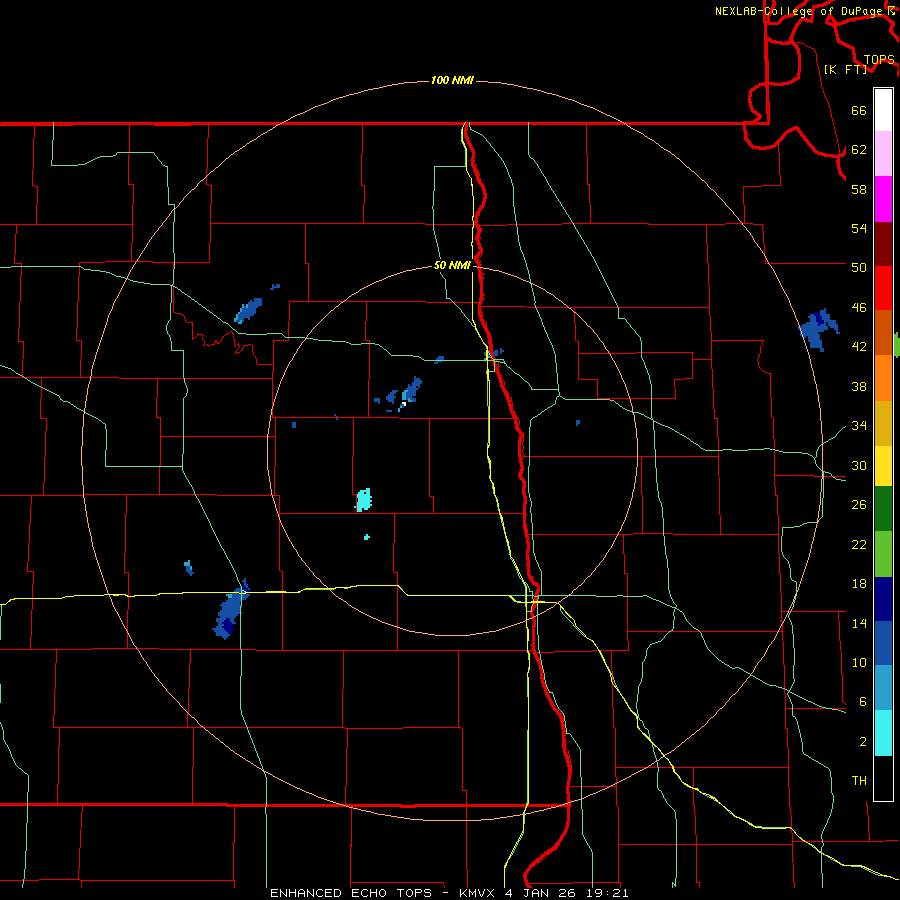
Task: Click the 62 value on the legend
Action: (x=859, y=150)
